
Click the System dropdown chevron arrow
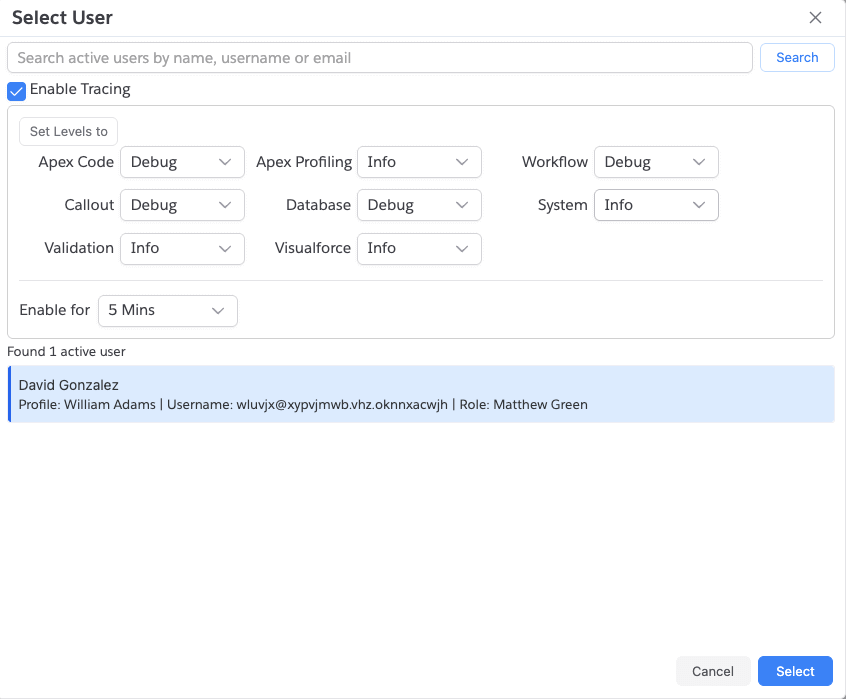point(699,205)
